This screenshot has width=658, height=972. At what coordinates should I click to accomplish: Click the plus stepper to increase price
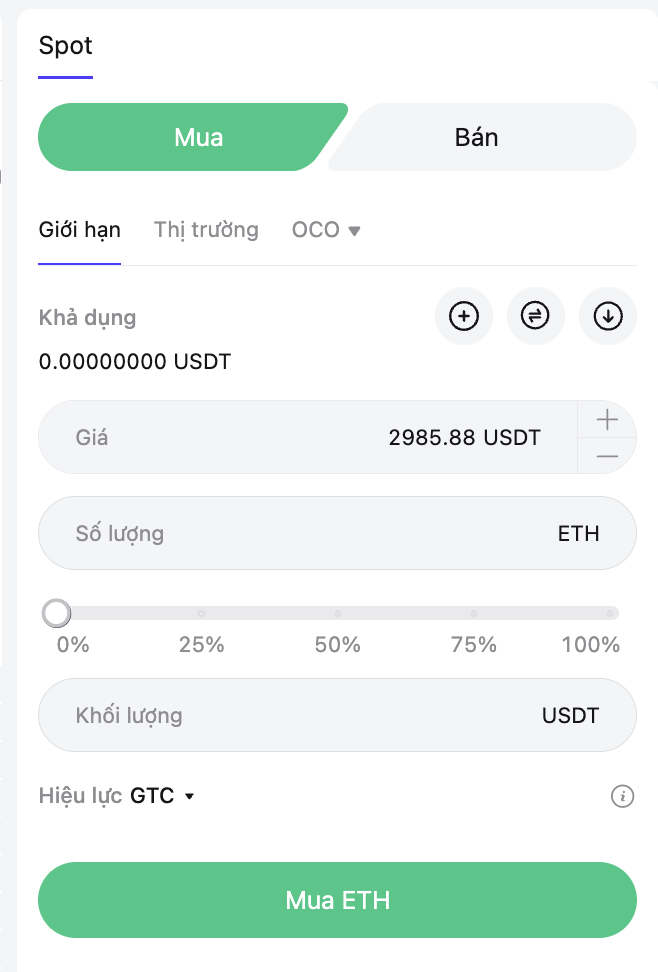tap(606, 420)
